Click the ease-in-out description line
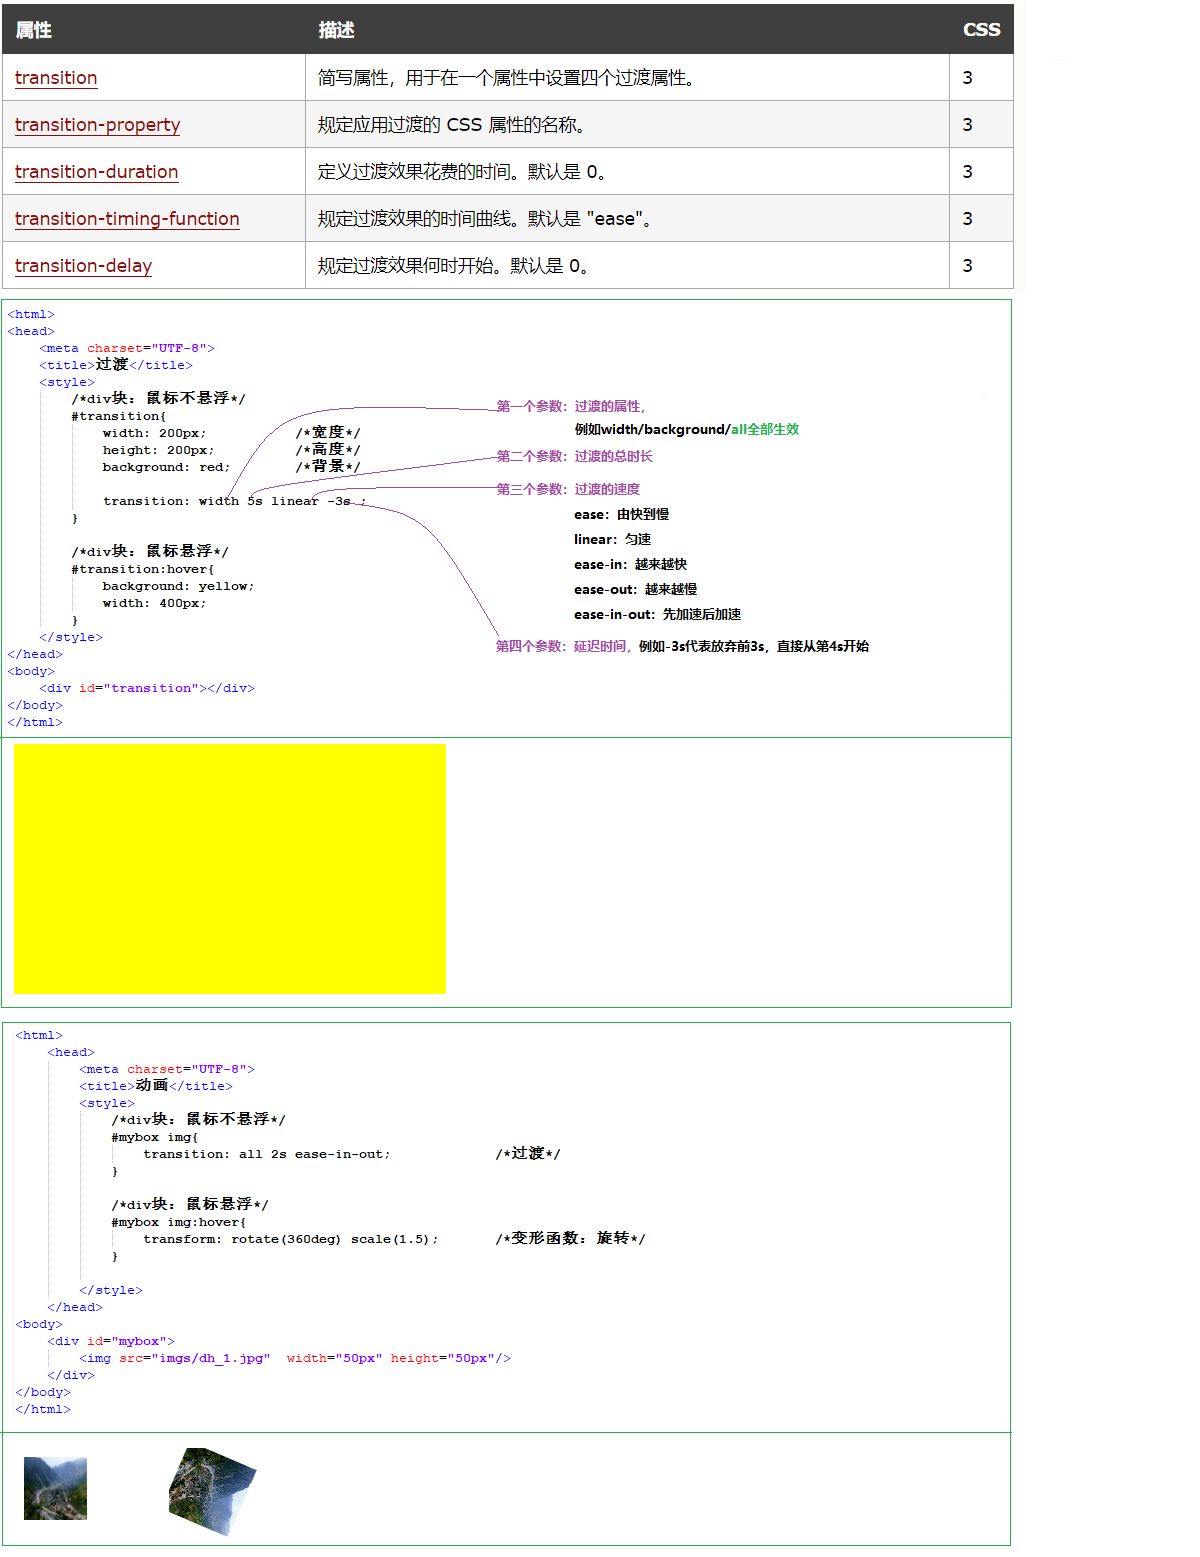The width and height of the screenshot is (1200, 1557). tap(657, 614)
